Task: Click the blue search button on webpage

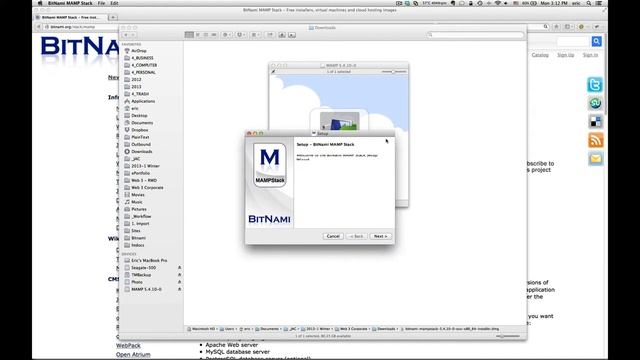Action: tap(596, 42)
